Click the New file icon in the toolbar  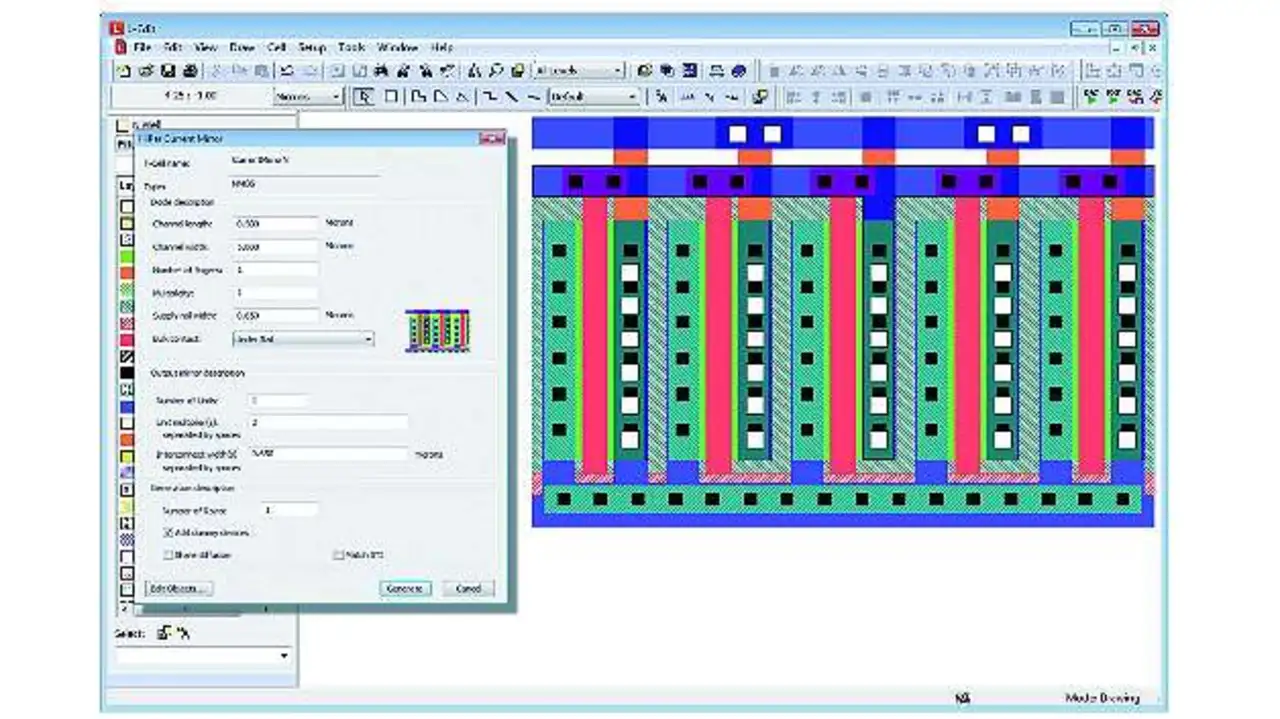pyautogui.click(x=123, y=71)
